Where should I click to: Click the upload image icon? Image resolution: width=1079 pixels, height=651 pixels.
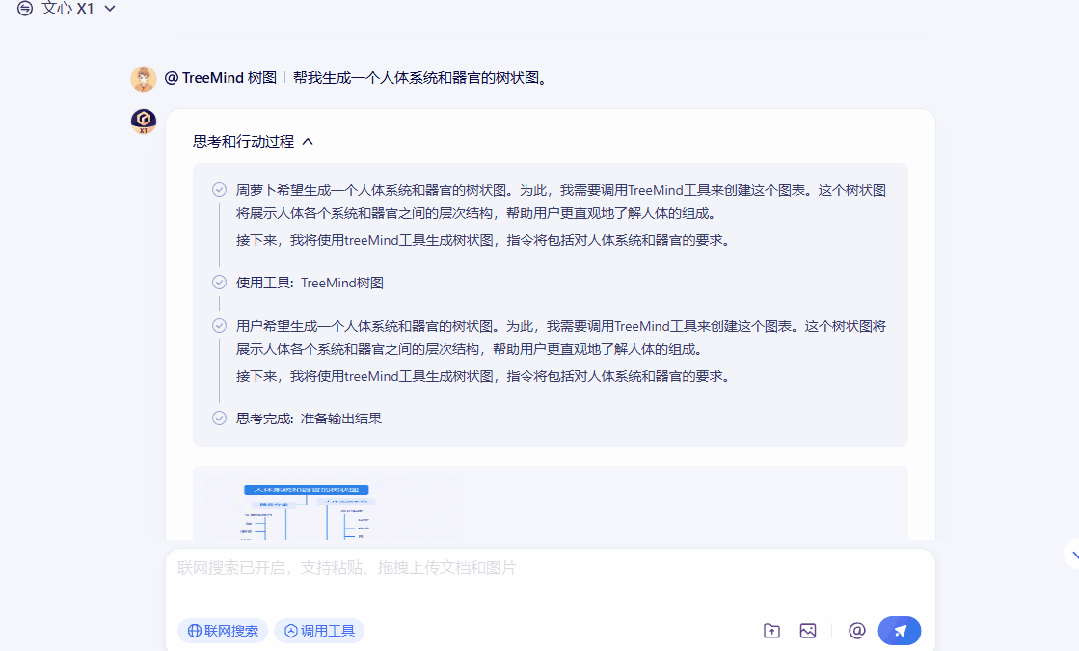[x=808, y=630]
